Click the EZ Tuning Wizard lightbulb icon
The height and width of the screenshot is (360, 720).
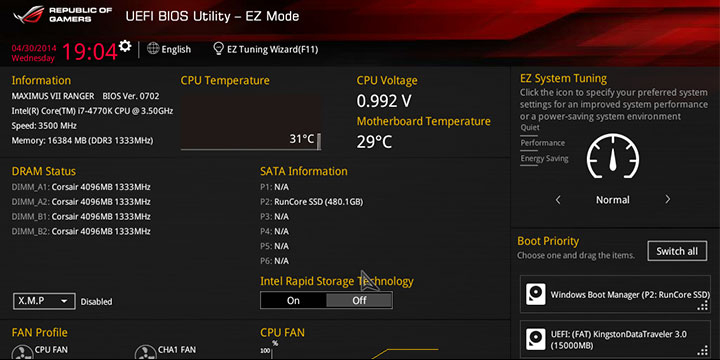(219, 49)
